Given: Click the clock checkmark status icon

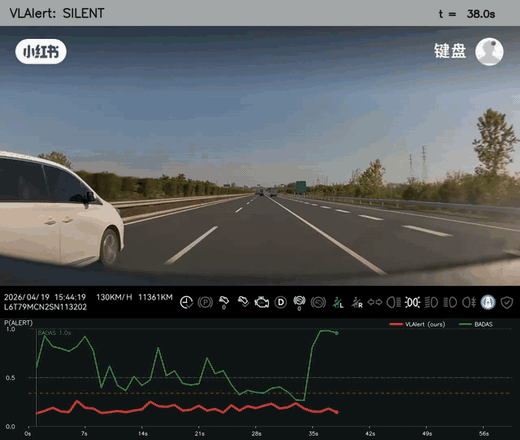Looking at the screenshot, I should coord(186,302).
